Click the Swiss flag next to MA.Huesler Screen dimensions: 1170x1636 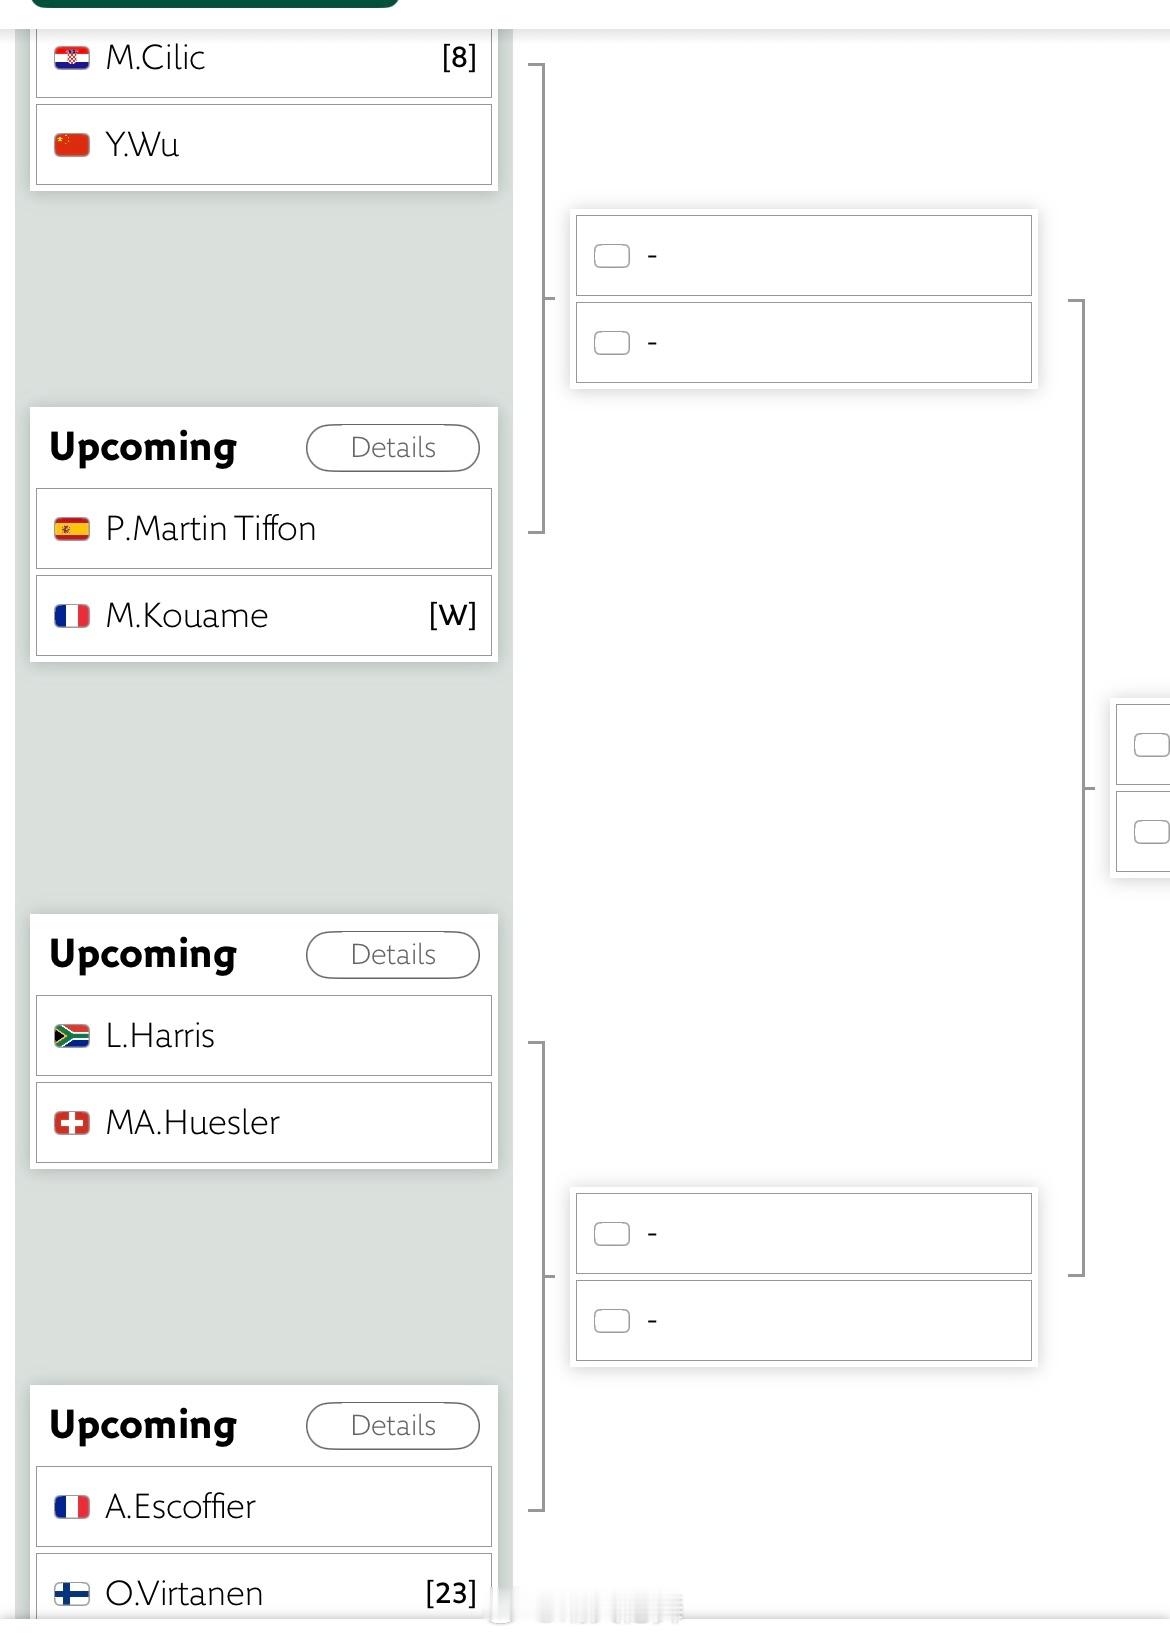(x=71, y=1123)
